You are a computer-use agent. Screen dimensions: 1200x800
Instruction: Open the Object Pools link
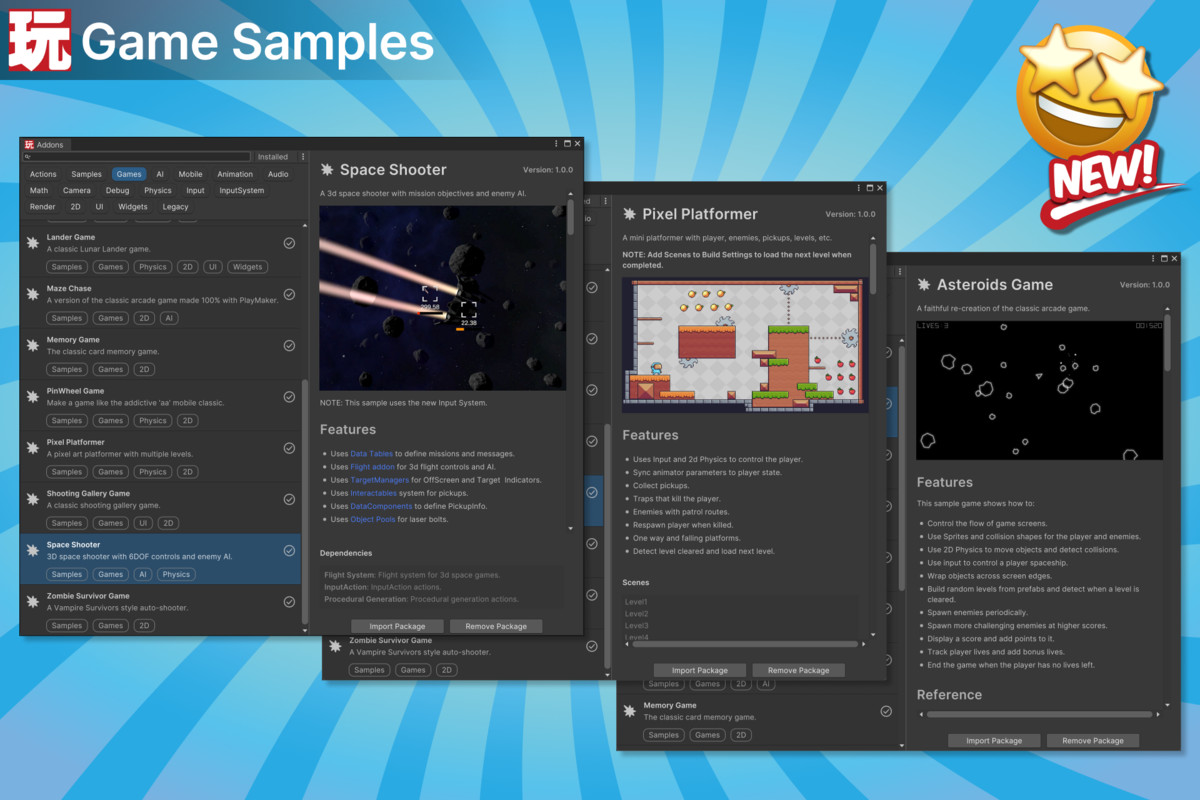click(372, 519)
